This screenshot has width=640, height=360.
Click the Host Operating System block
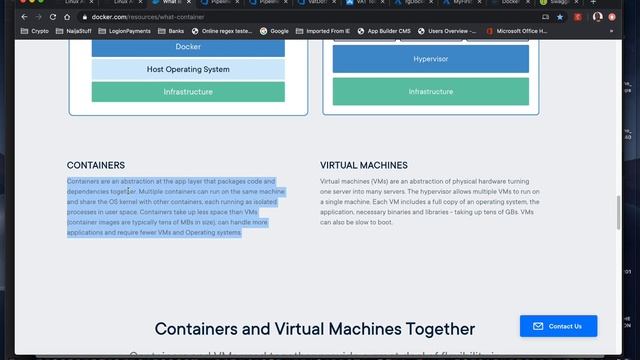click(188, 69)
